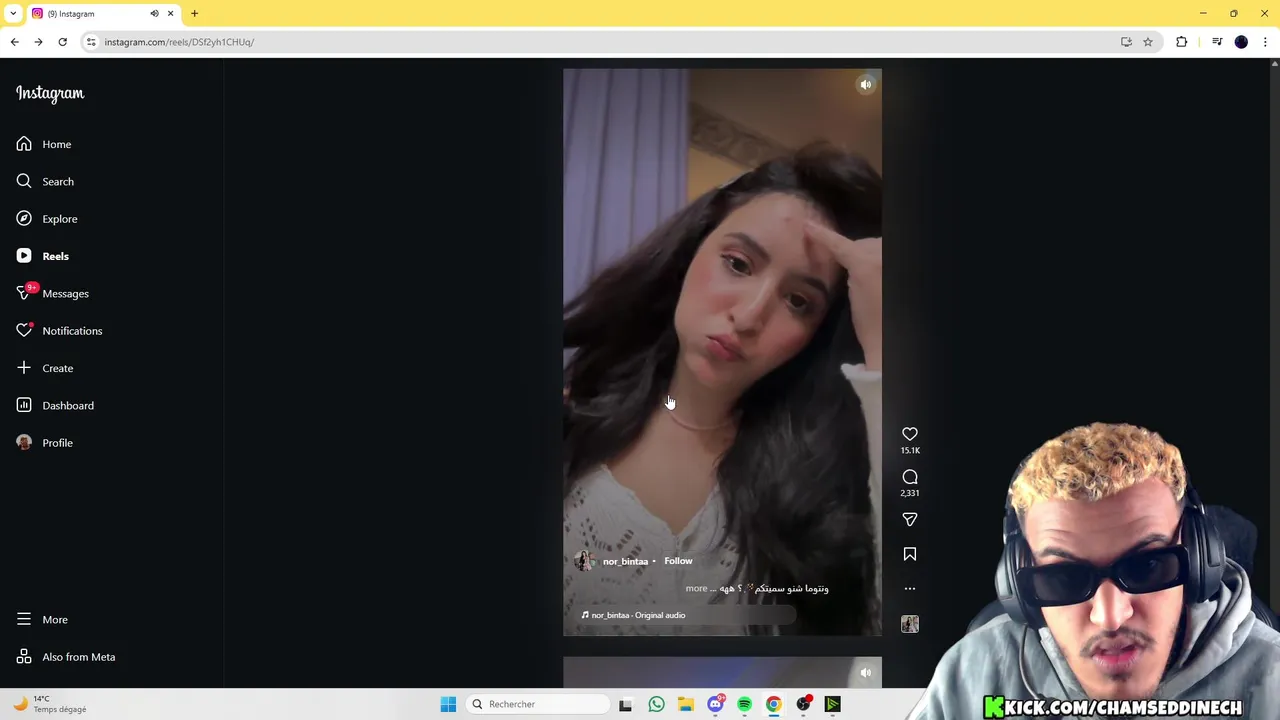
Task: Open Spotify from the taskbar
Action: click(x=744, y=704)
